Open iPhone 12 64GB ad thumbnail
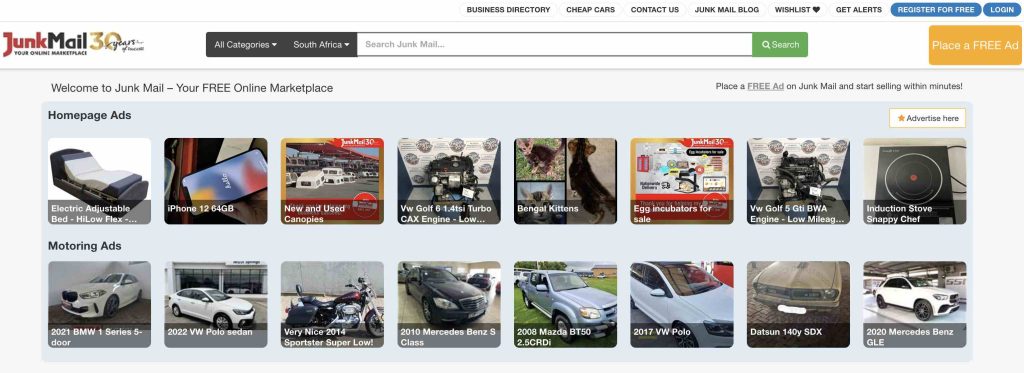The width and height of the screenshot is (1024, 373). pos(216,181)
